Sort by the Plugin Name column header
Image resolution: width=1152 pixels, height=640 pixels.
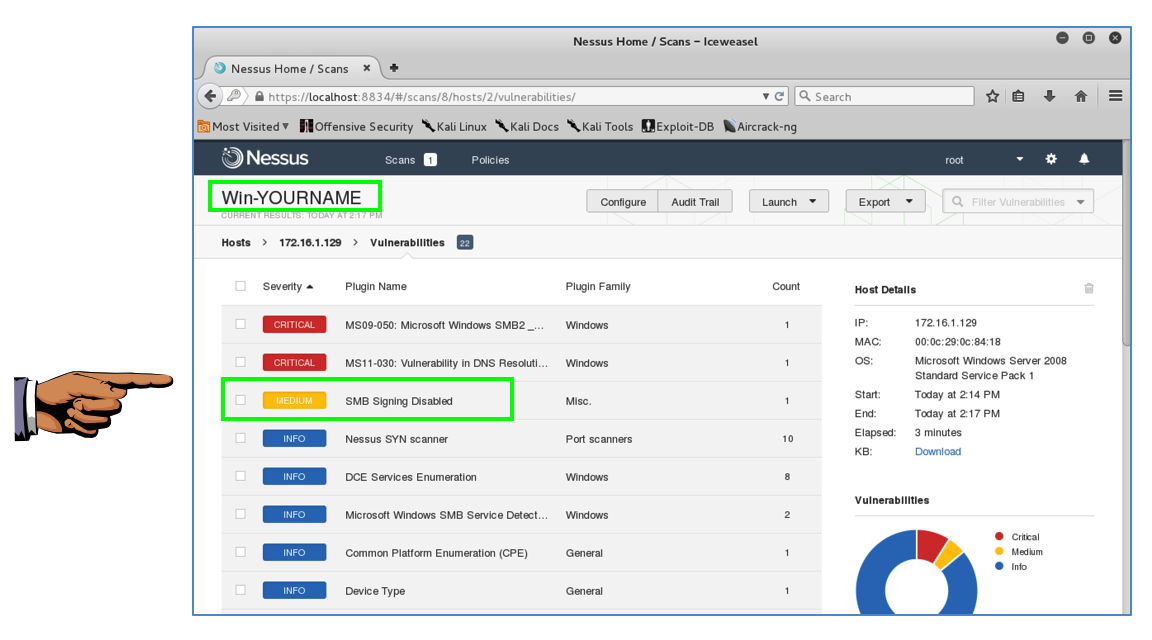coord(375,287)
